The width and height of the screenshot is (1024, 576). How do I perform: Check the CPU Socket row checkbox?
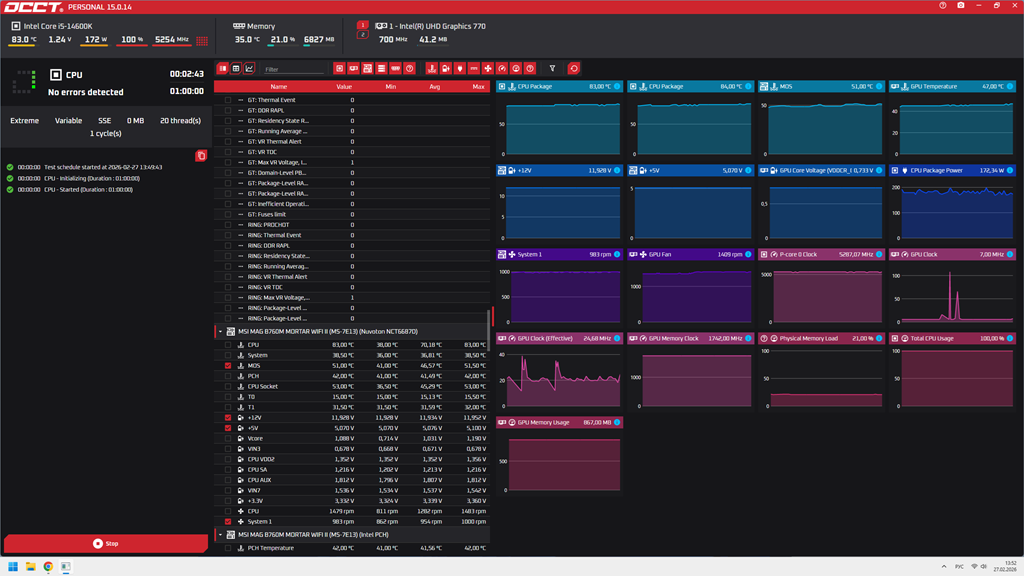tap(228, 387)
